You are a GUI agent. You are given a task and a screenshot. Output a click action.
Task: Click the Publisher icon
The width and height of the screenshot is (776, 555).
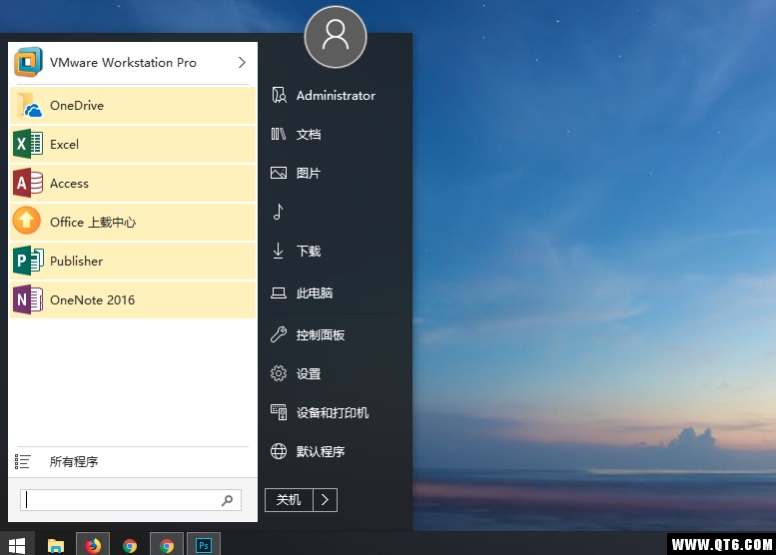tap(28, 260)
